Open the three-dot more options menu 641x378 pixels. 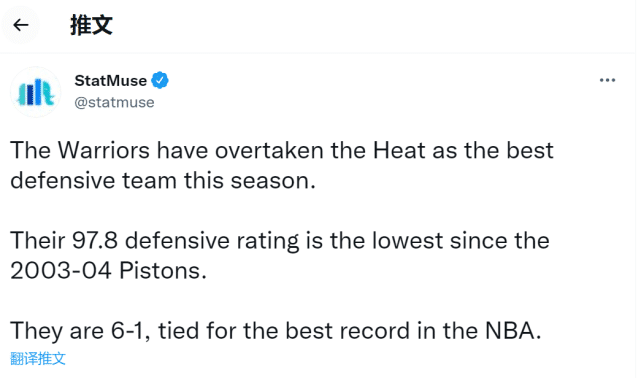click(x=607, y=80)
